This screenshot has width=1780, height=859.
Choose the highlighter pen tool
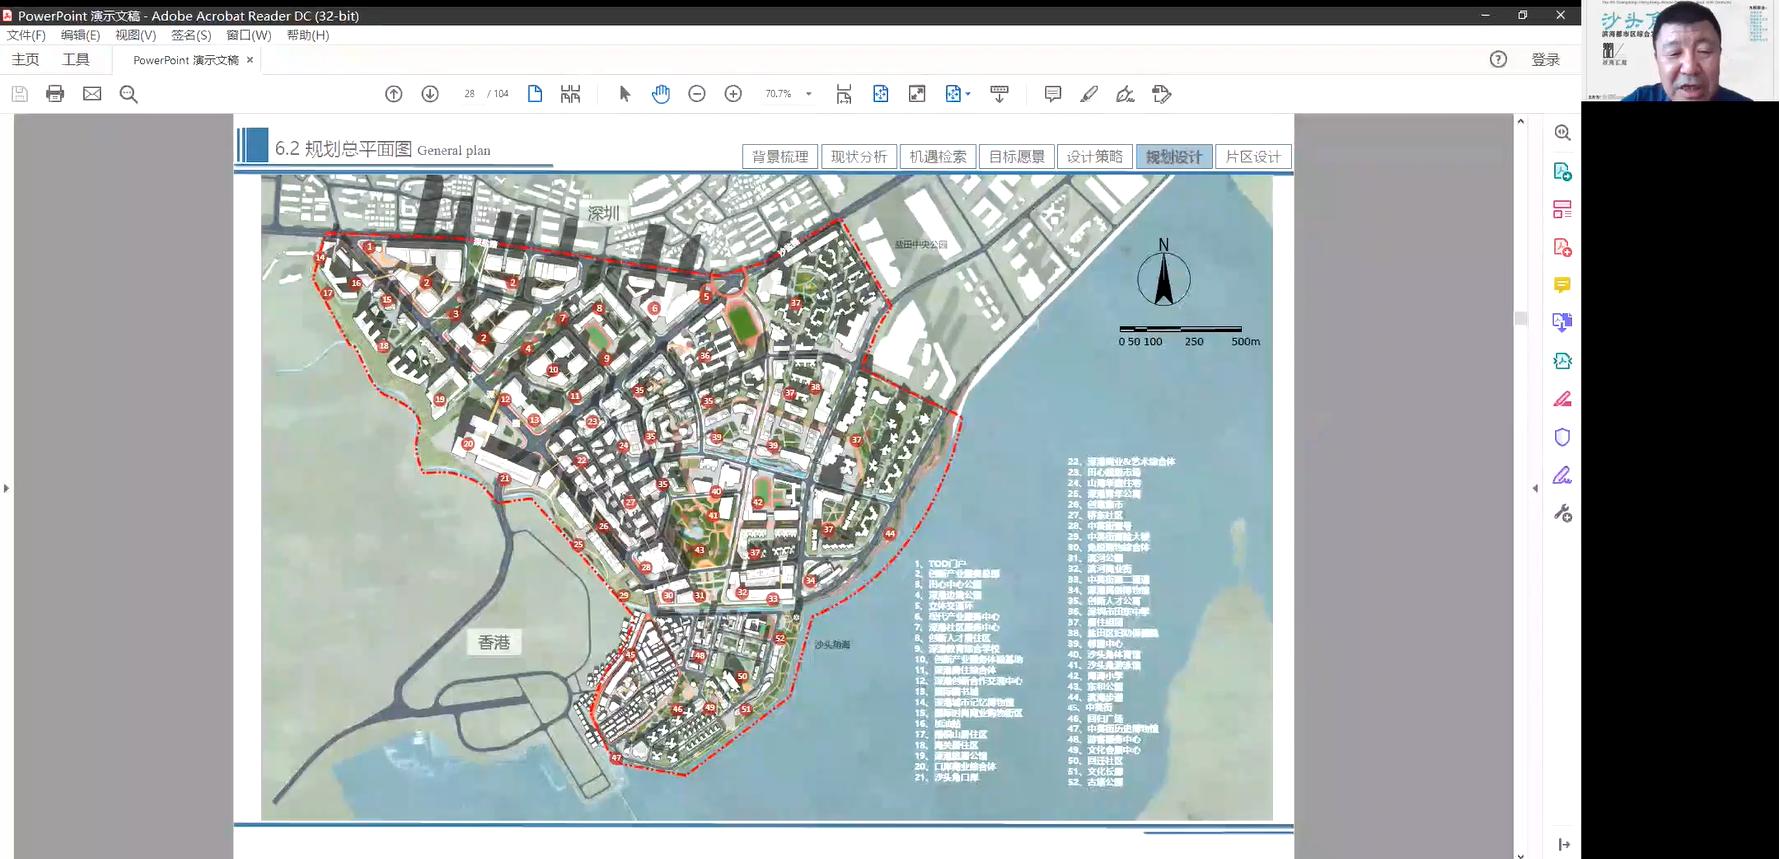coord(1089,94)
